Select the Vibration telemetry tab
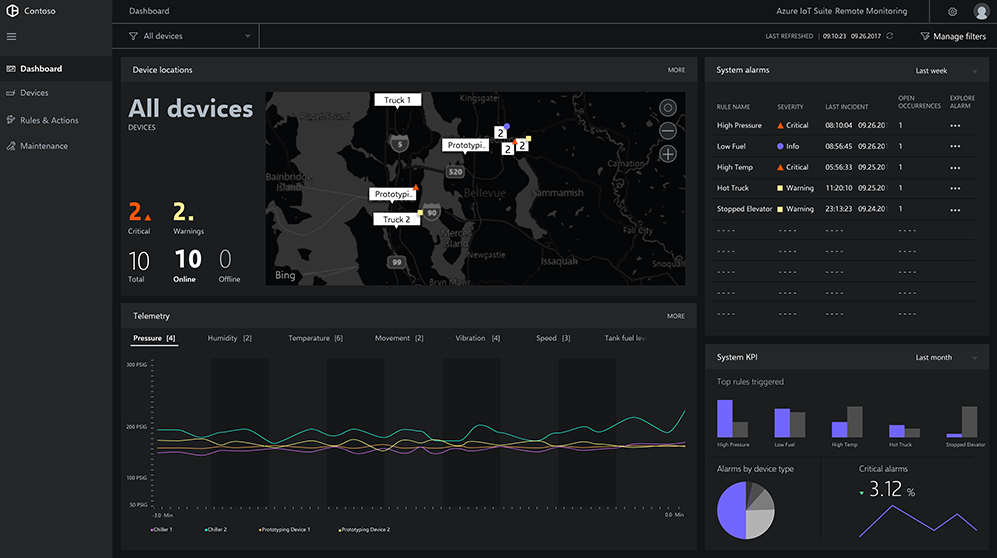The height and width of the screenshot is (558, 997). point(478,338)
